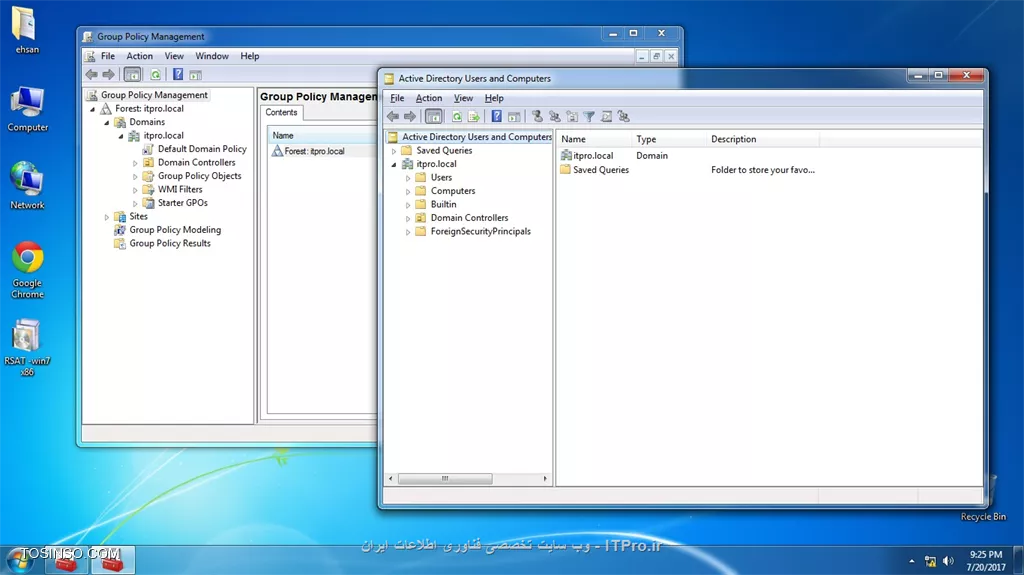The height and width of the screenshot is (575, 1024).
Task: Click Type column header in Active Directory list
Action: coord(669,139)
